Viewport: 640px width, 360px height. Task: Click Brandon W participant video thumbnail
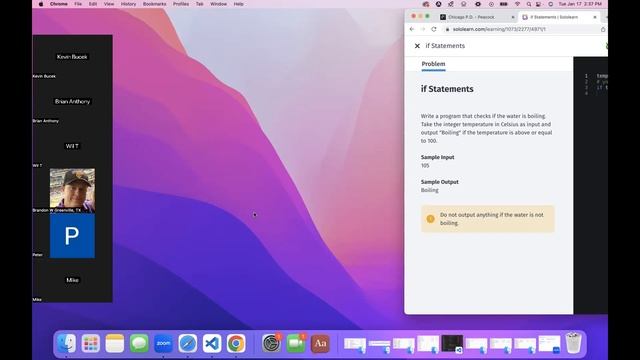(x=72, y=190)
